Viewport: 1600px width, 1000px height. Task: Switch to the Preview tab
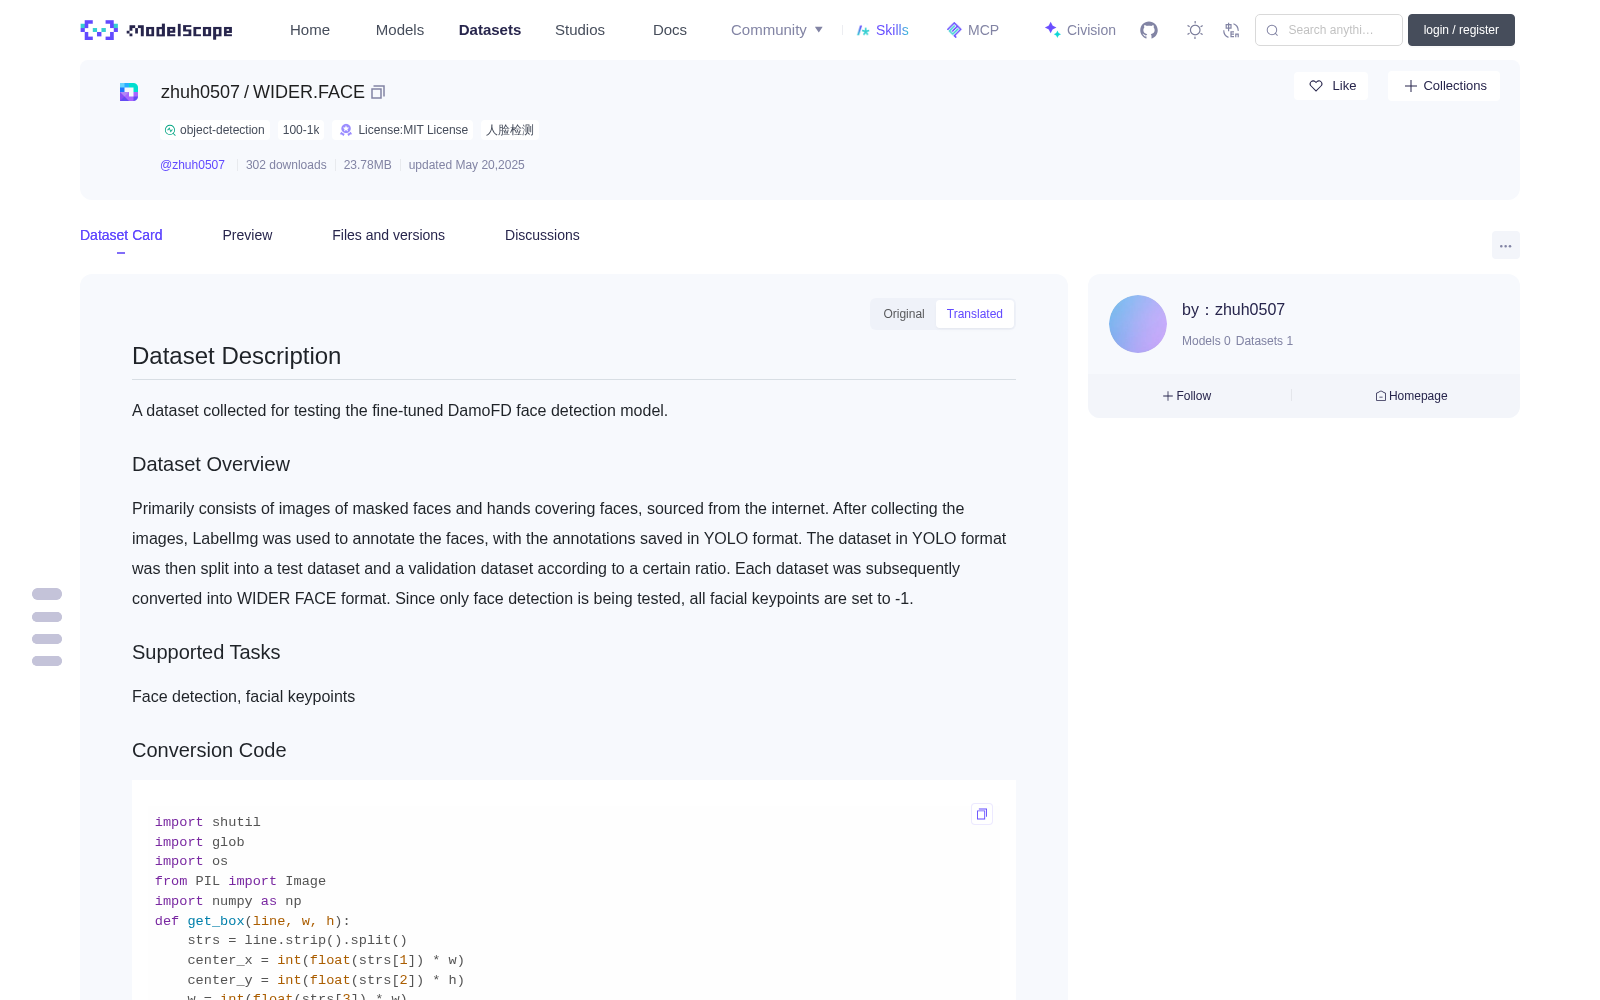click(x=247, y=235)
